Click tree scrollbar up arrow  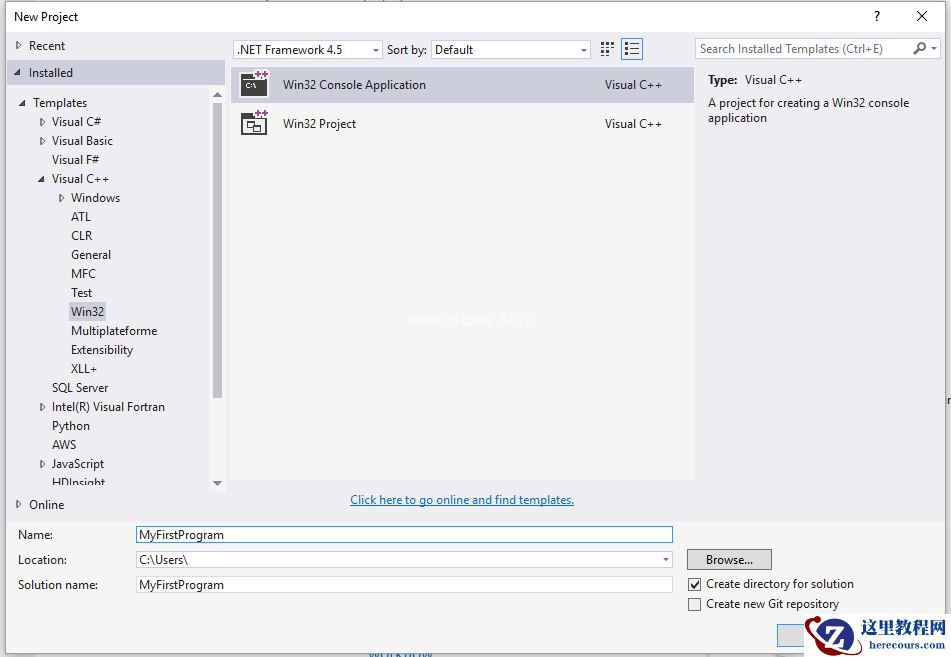pos(218,95)
